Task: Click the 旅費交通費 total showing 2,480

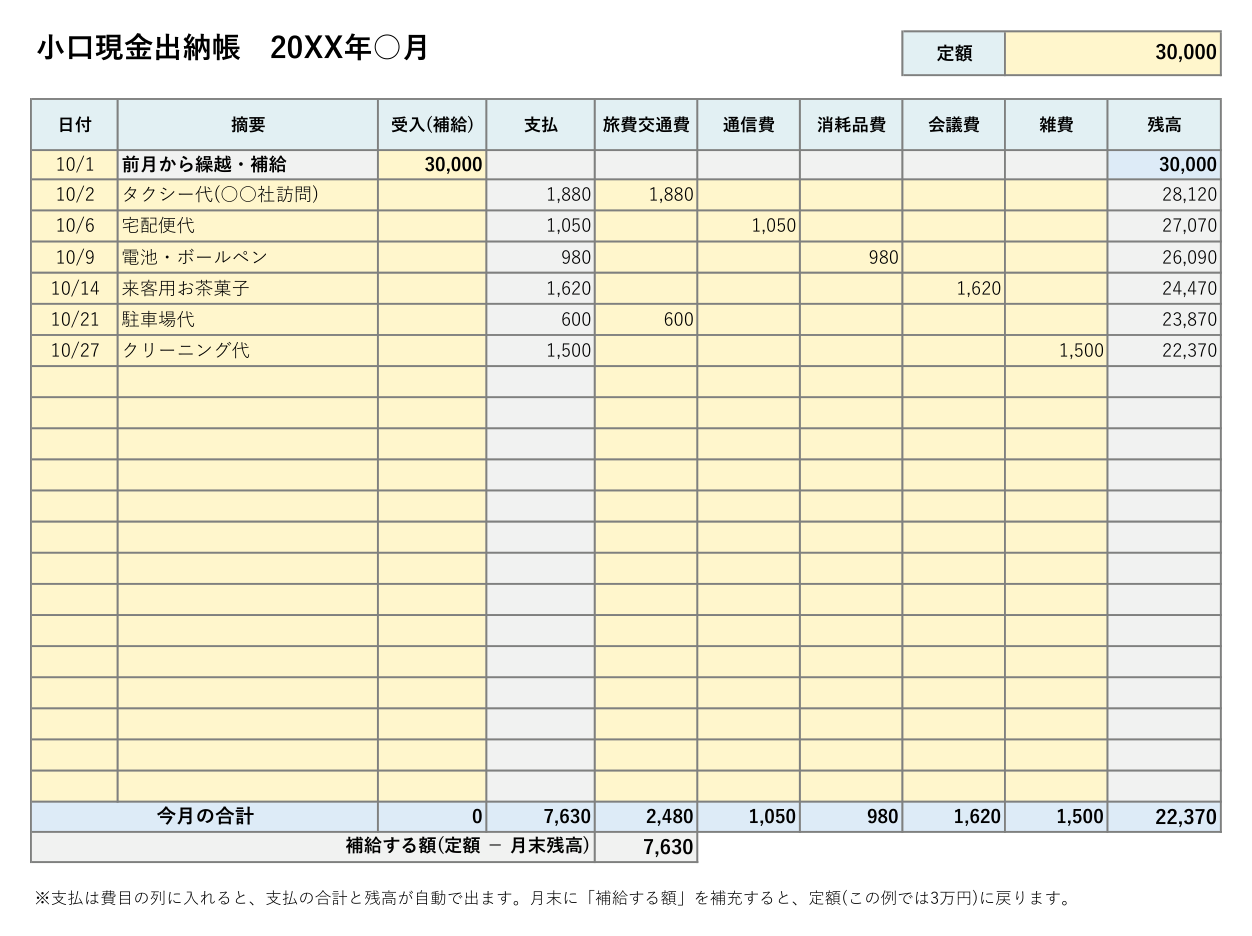Action: tap(646, 816)
